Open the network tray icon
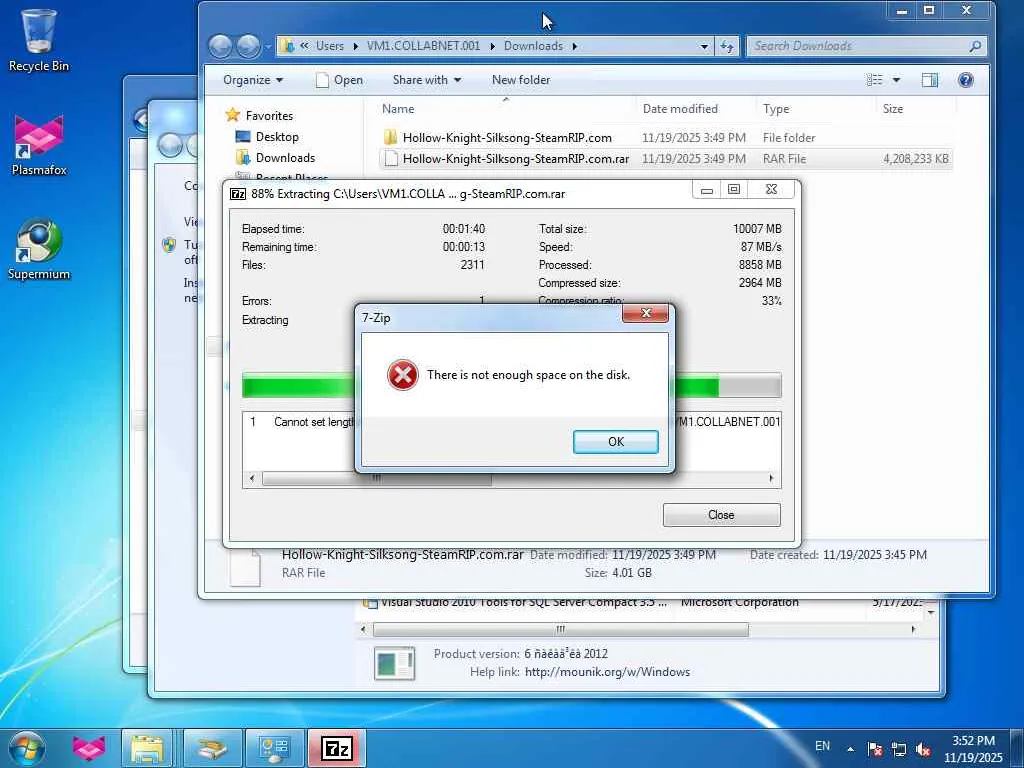 tap(899, 749)
